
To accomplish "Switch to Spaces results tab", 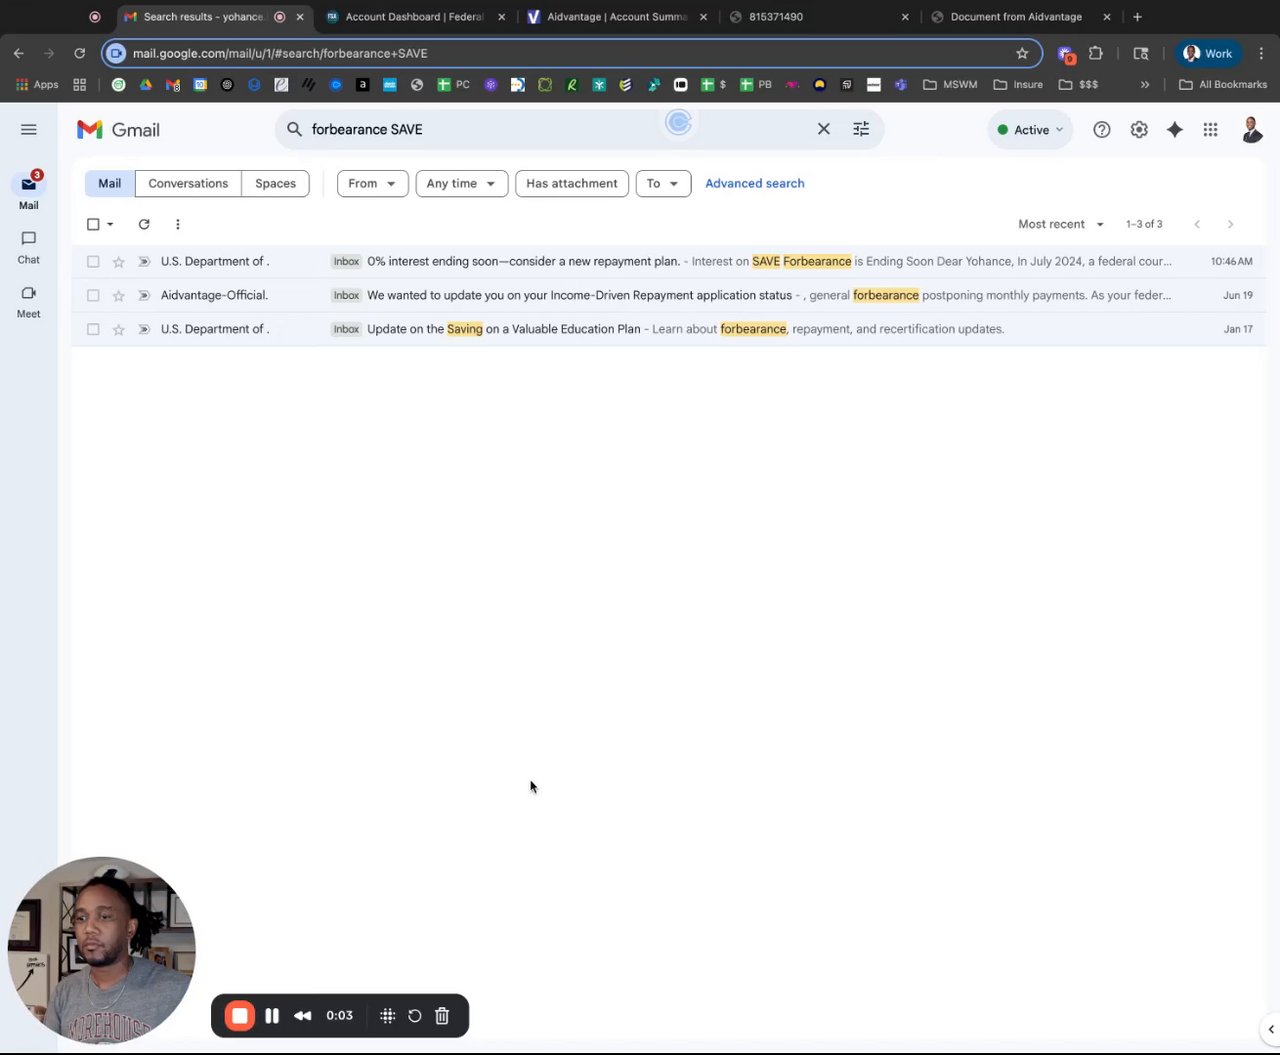I will point(275,183).
